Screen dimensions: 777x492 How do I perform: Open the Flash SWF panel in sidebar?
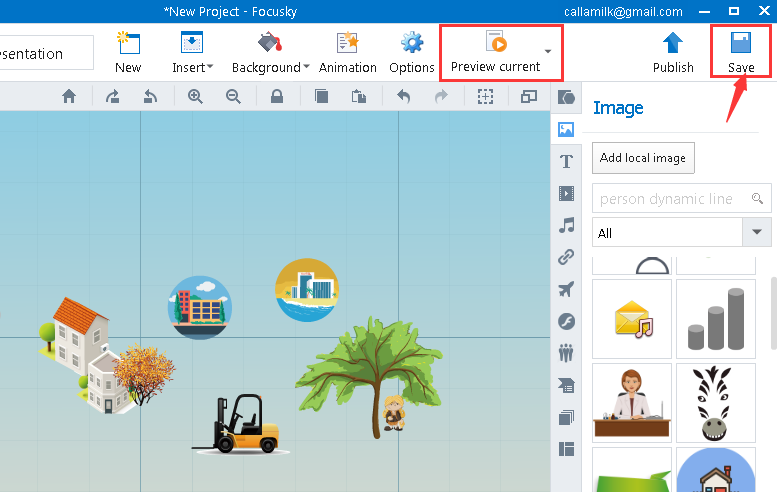coord(566,321)
